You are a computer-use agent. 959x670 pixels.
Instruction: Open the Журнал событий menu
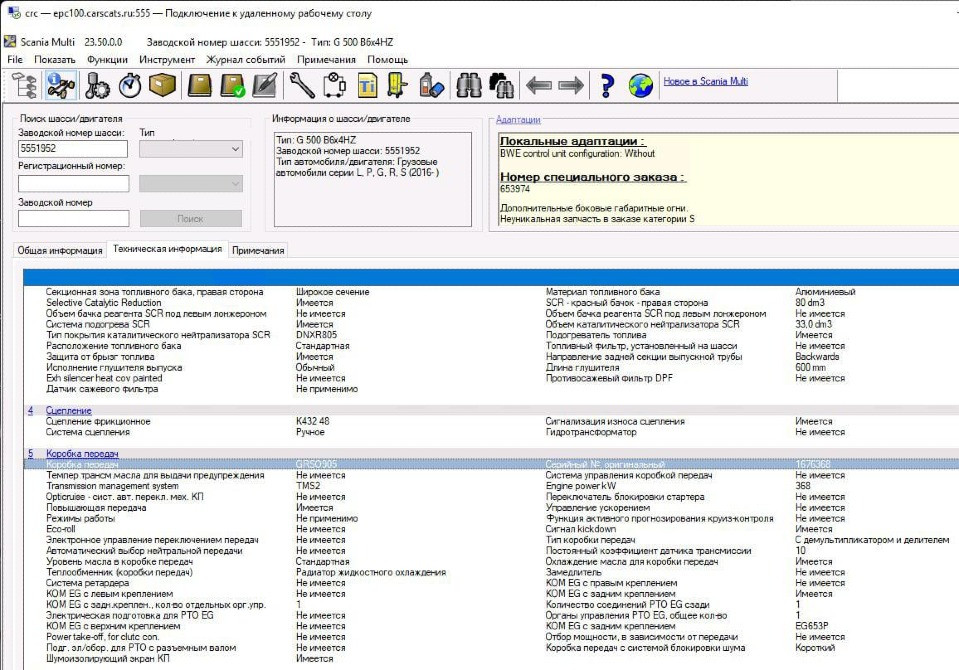(x=246, y=60)
